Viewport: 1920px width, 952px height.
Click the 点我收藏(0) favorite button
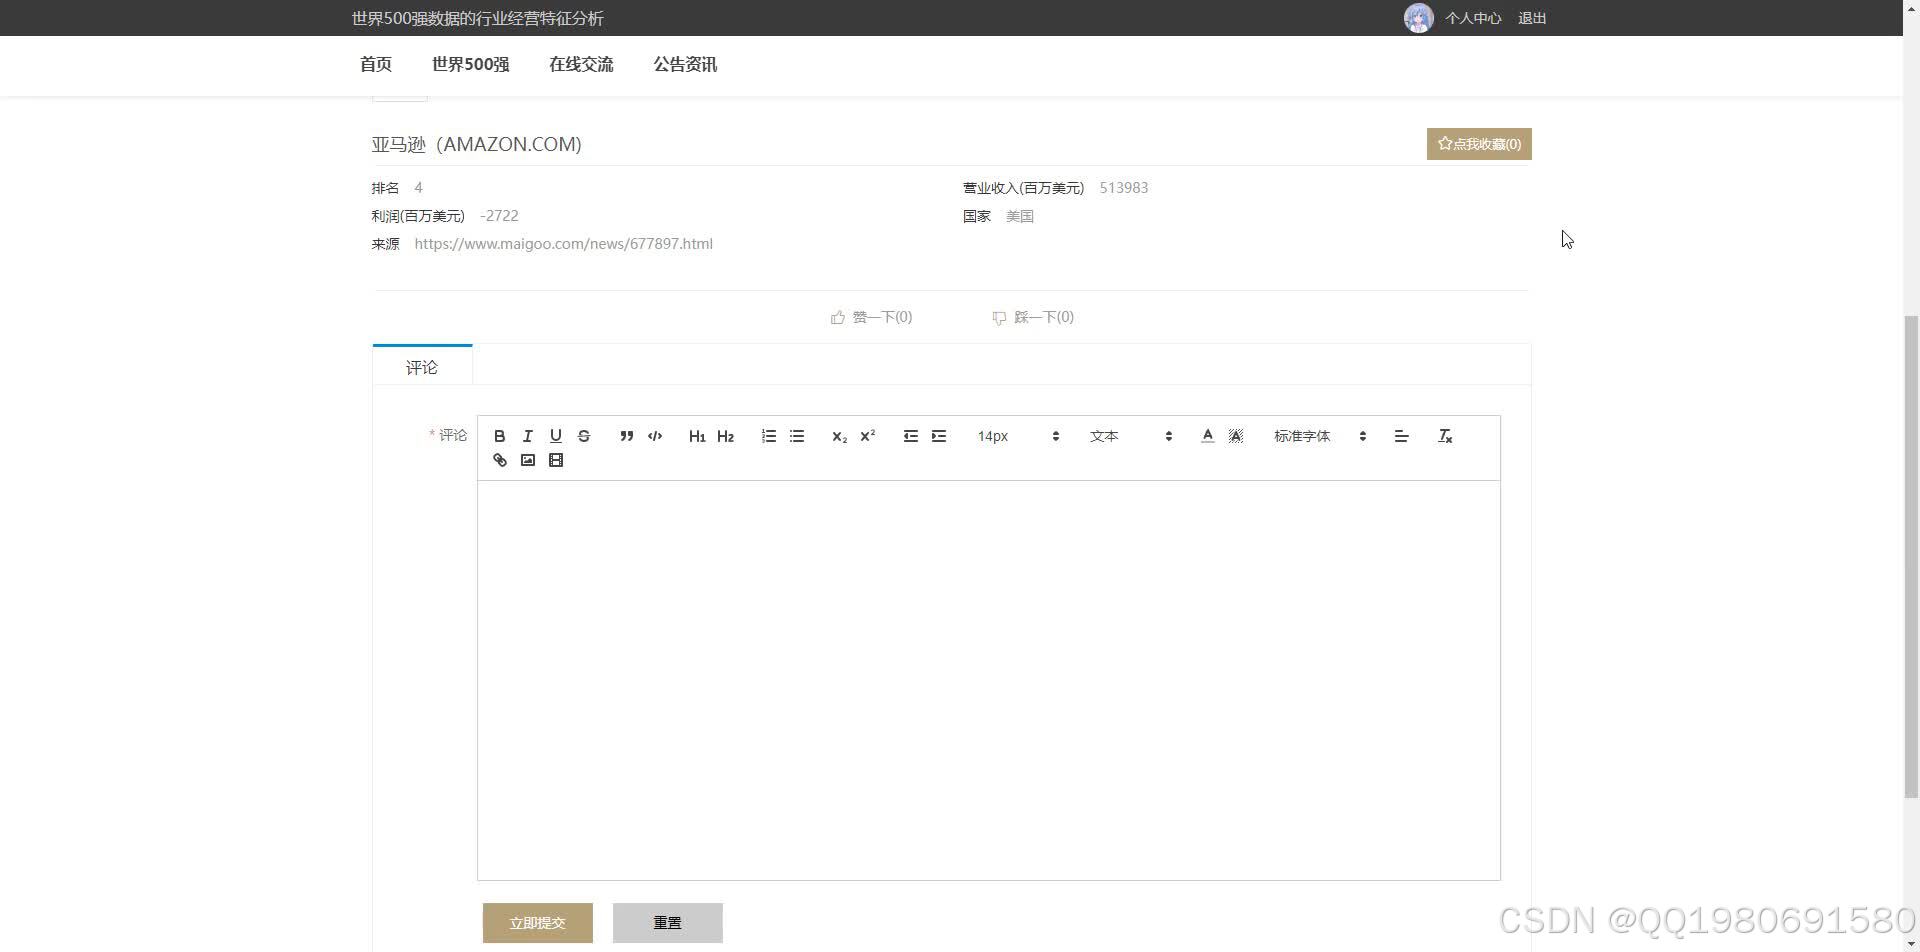[1479, 144]
